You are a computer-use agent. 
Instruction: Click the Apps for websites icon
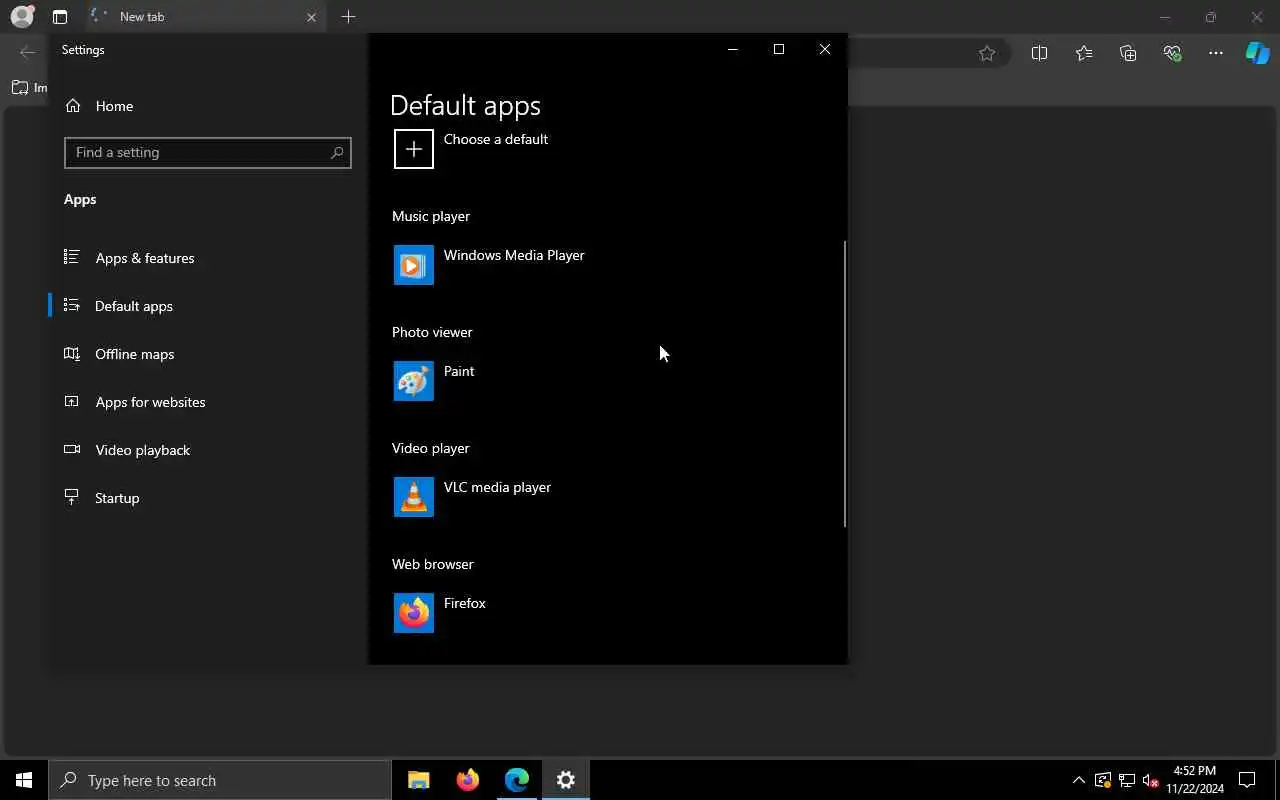(71, 401)
